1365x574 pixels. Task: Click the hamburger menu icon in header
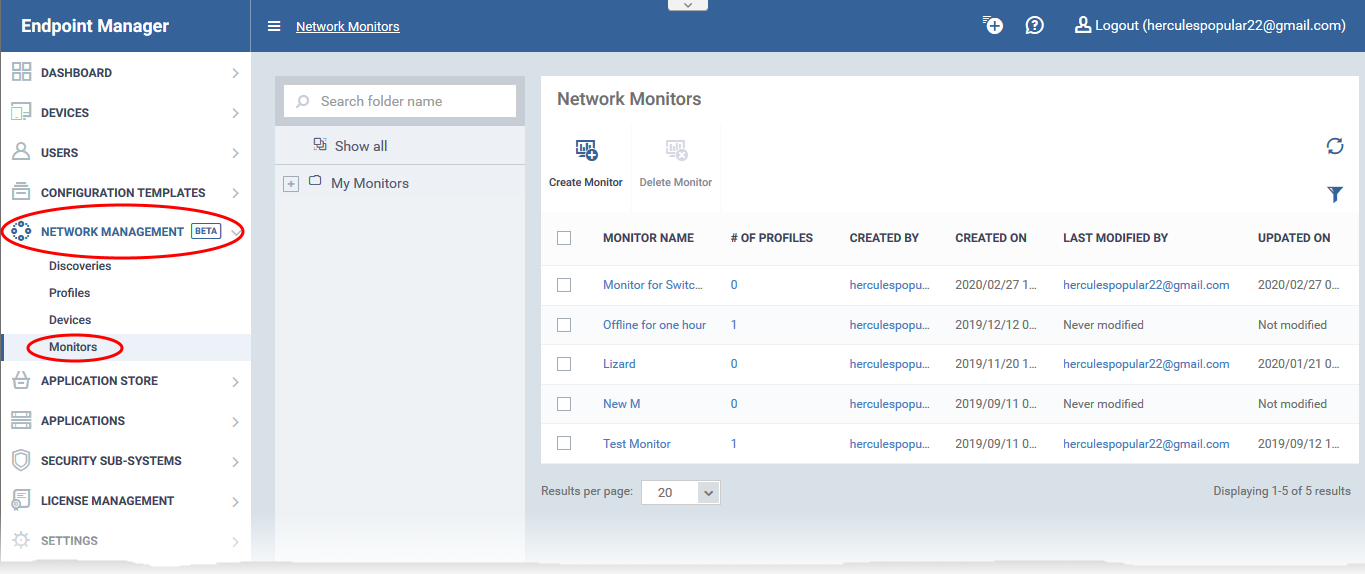point(274,27)
